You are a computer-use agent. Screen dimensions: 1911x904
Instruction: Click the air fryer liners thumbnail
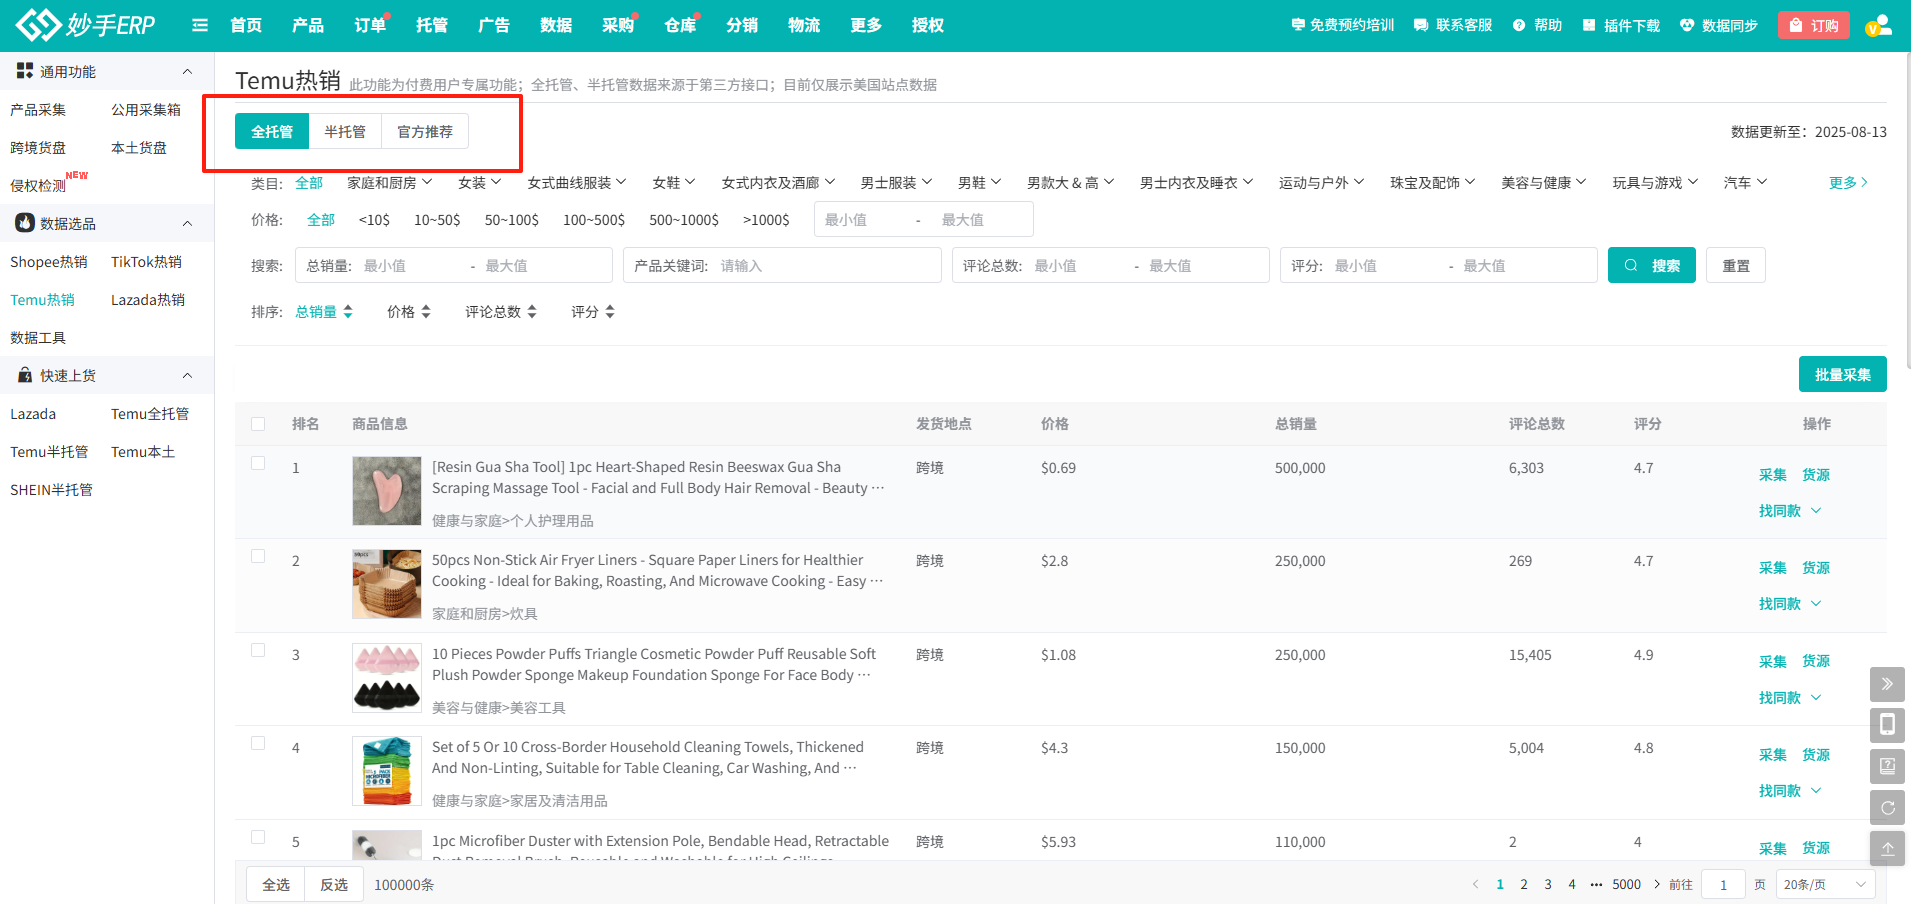[x=387, y=584]
